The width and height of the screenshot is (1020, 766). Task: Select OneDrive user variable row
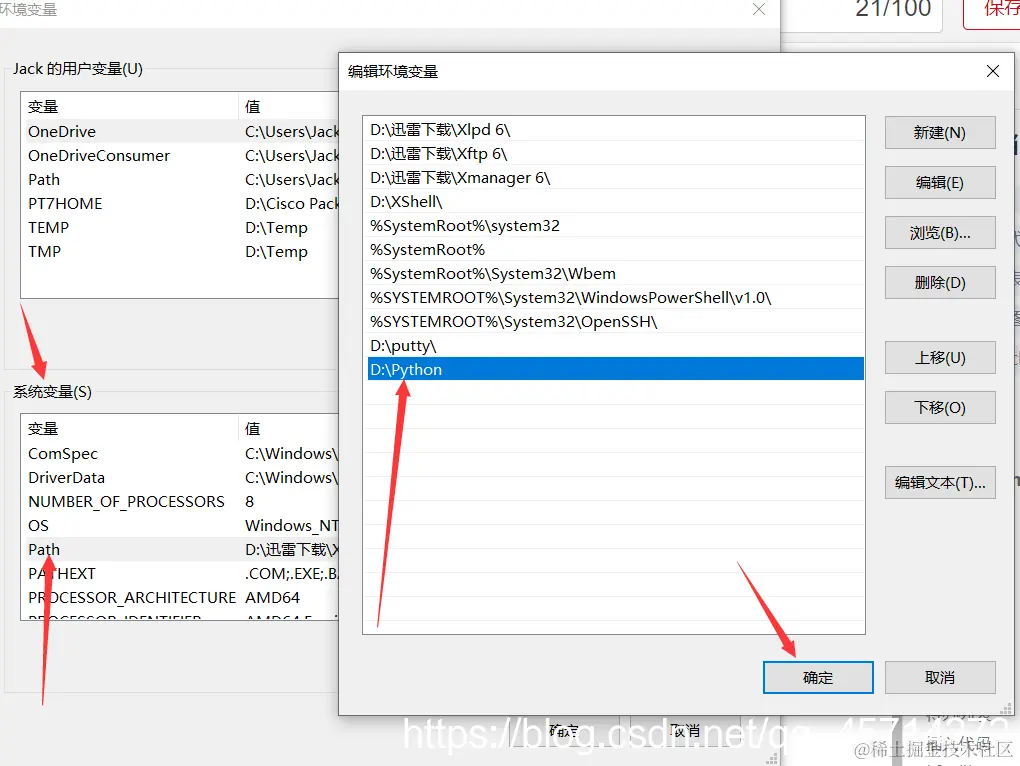pos(182,131)
